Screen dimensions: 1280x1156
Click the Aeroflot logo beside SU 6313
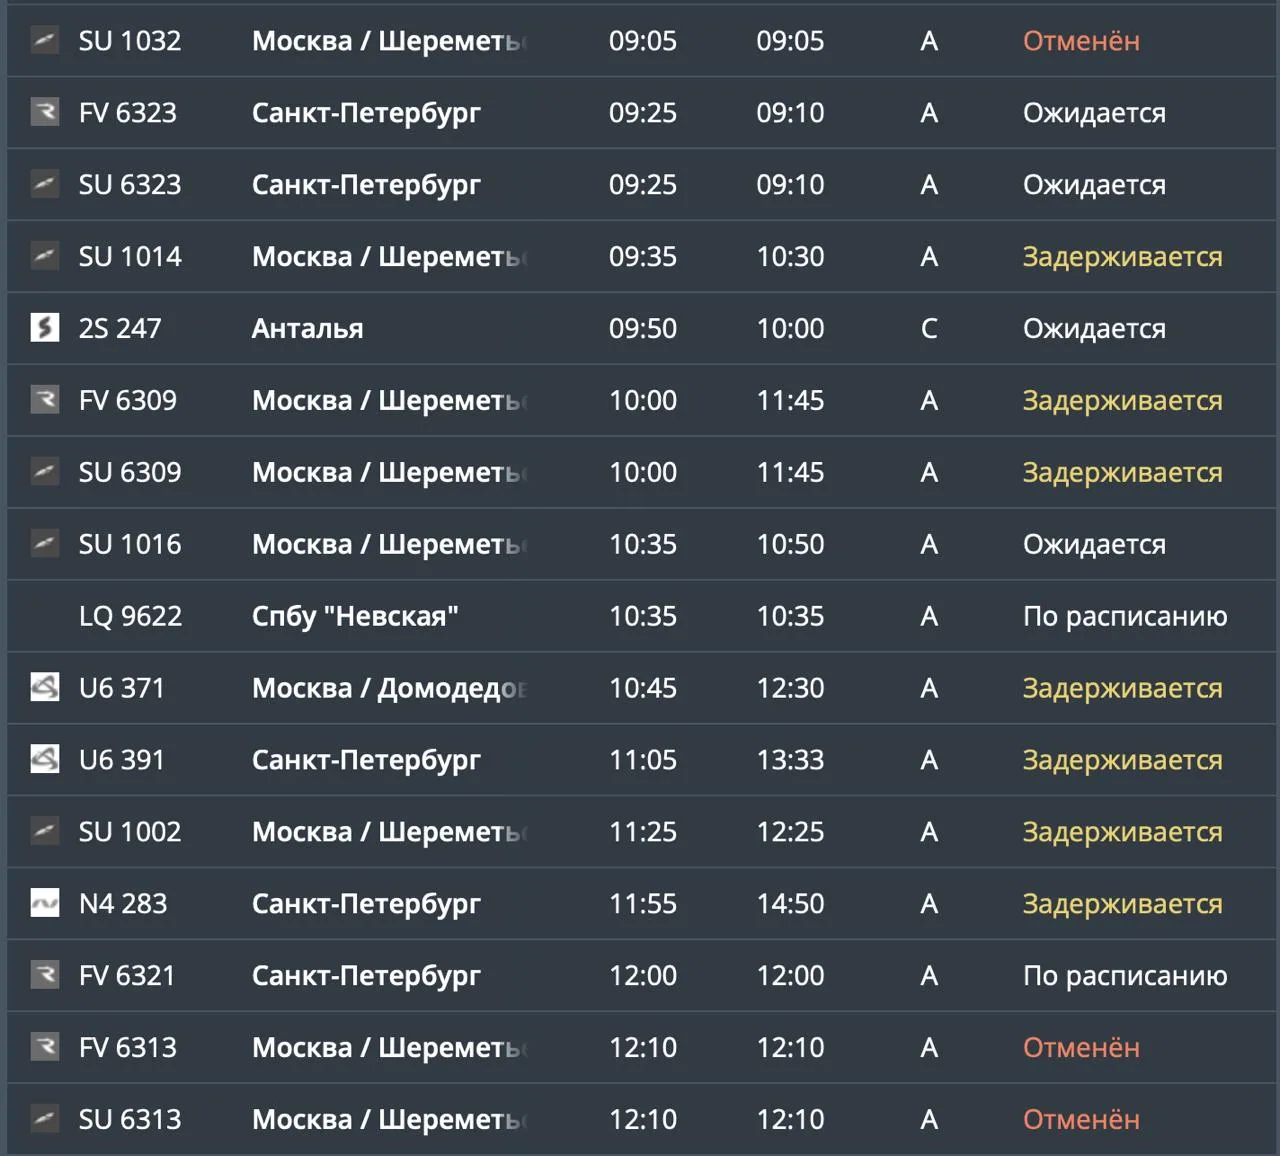click(45, 1119)
